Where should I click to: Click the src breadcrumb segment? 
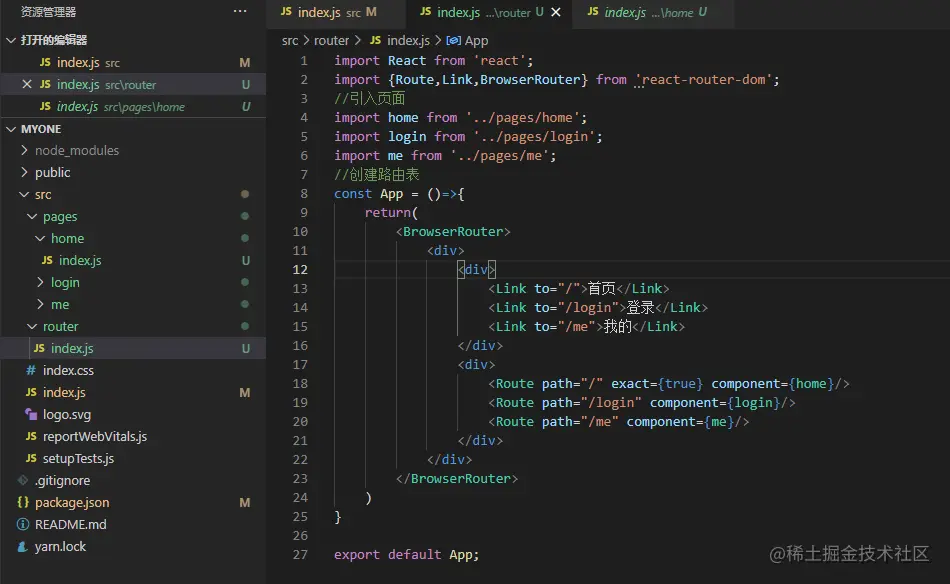pyautogui.click(x=290, y=41)
